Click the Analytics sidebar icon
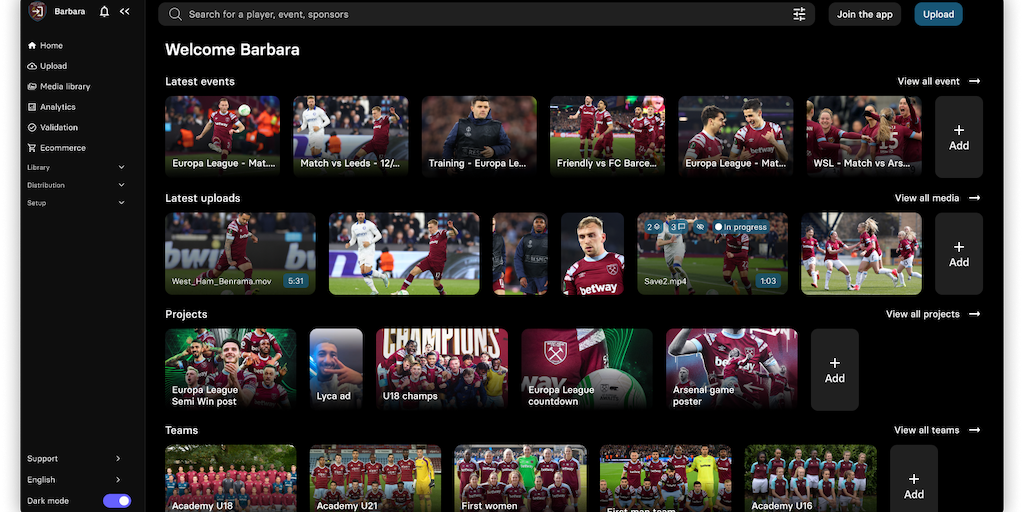The image size is (1024, 512). tap(32, 107)
